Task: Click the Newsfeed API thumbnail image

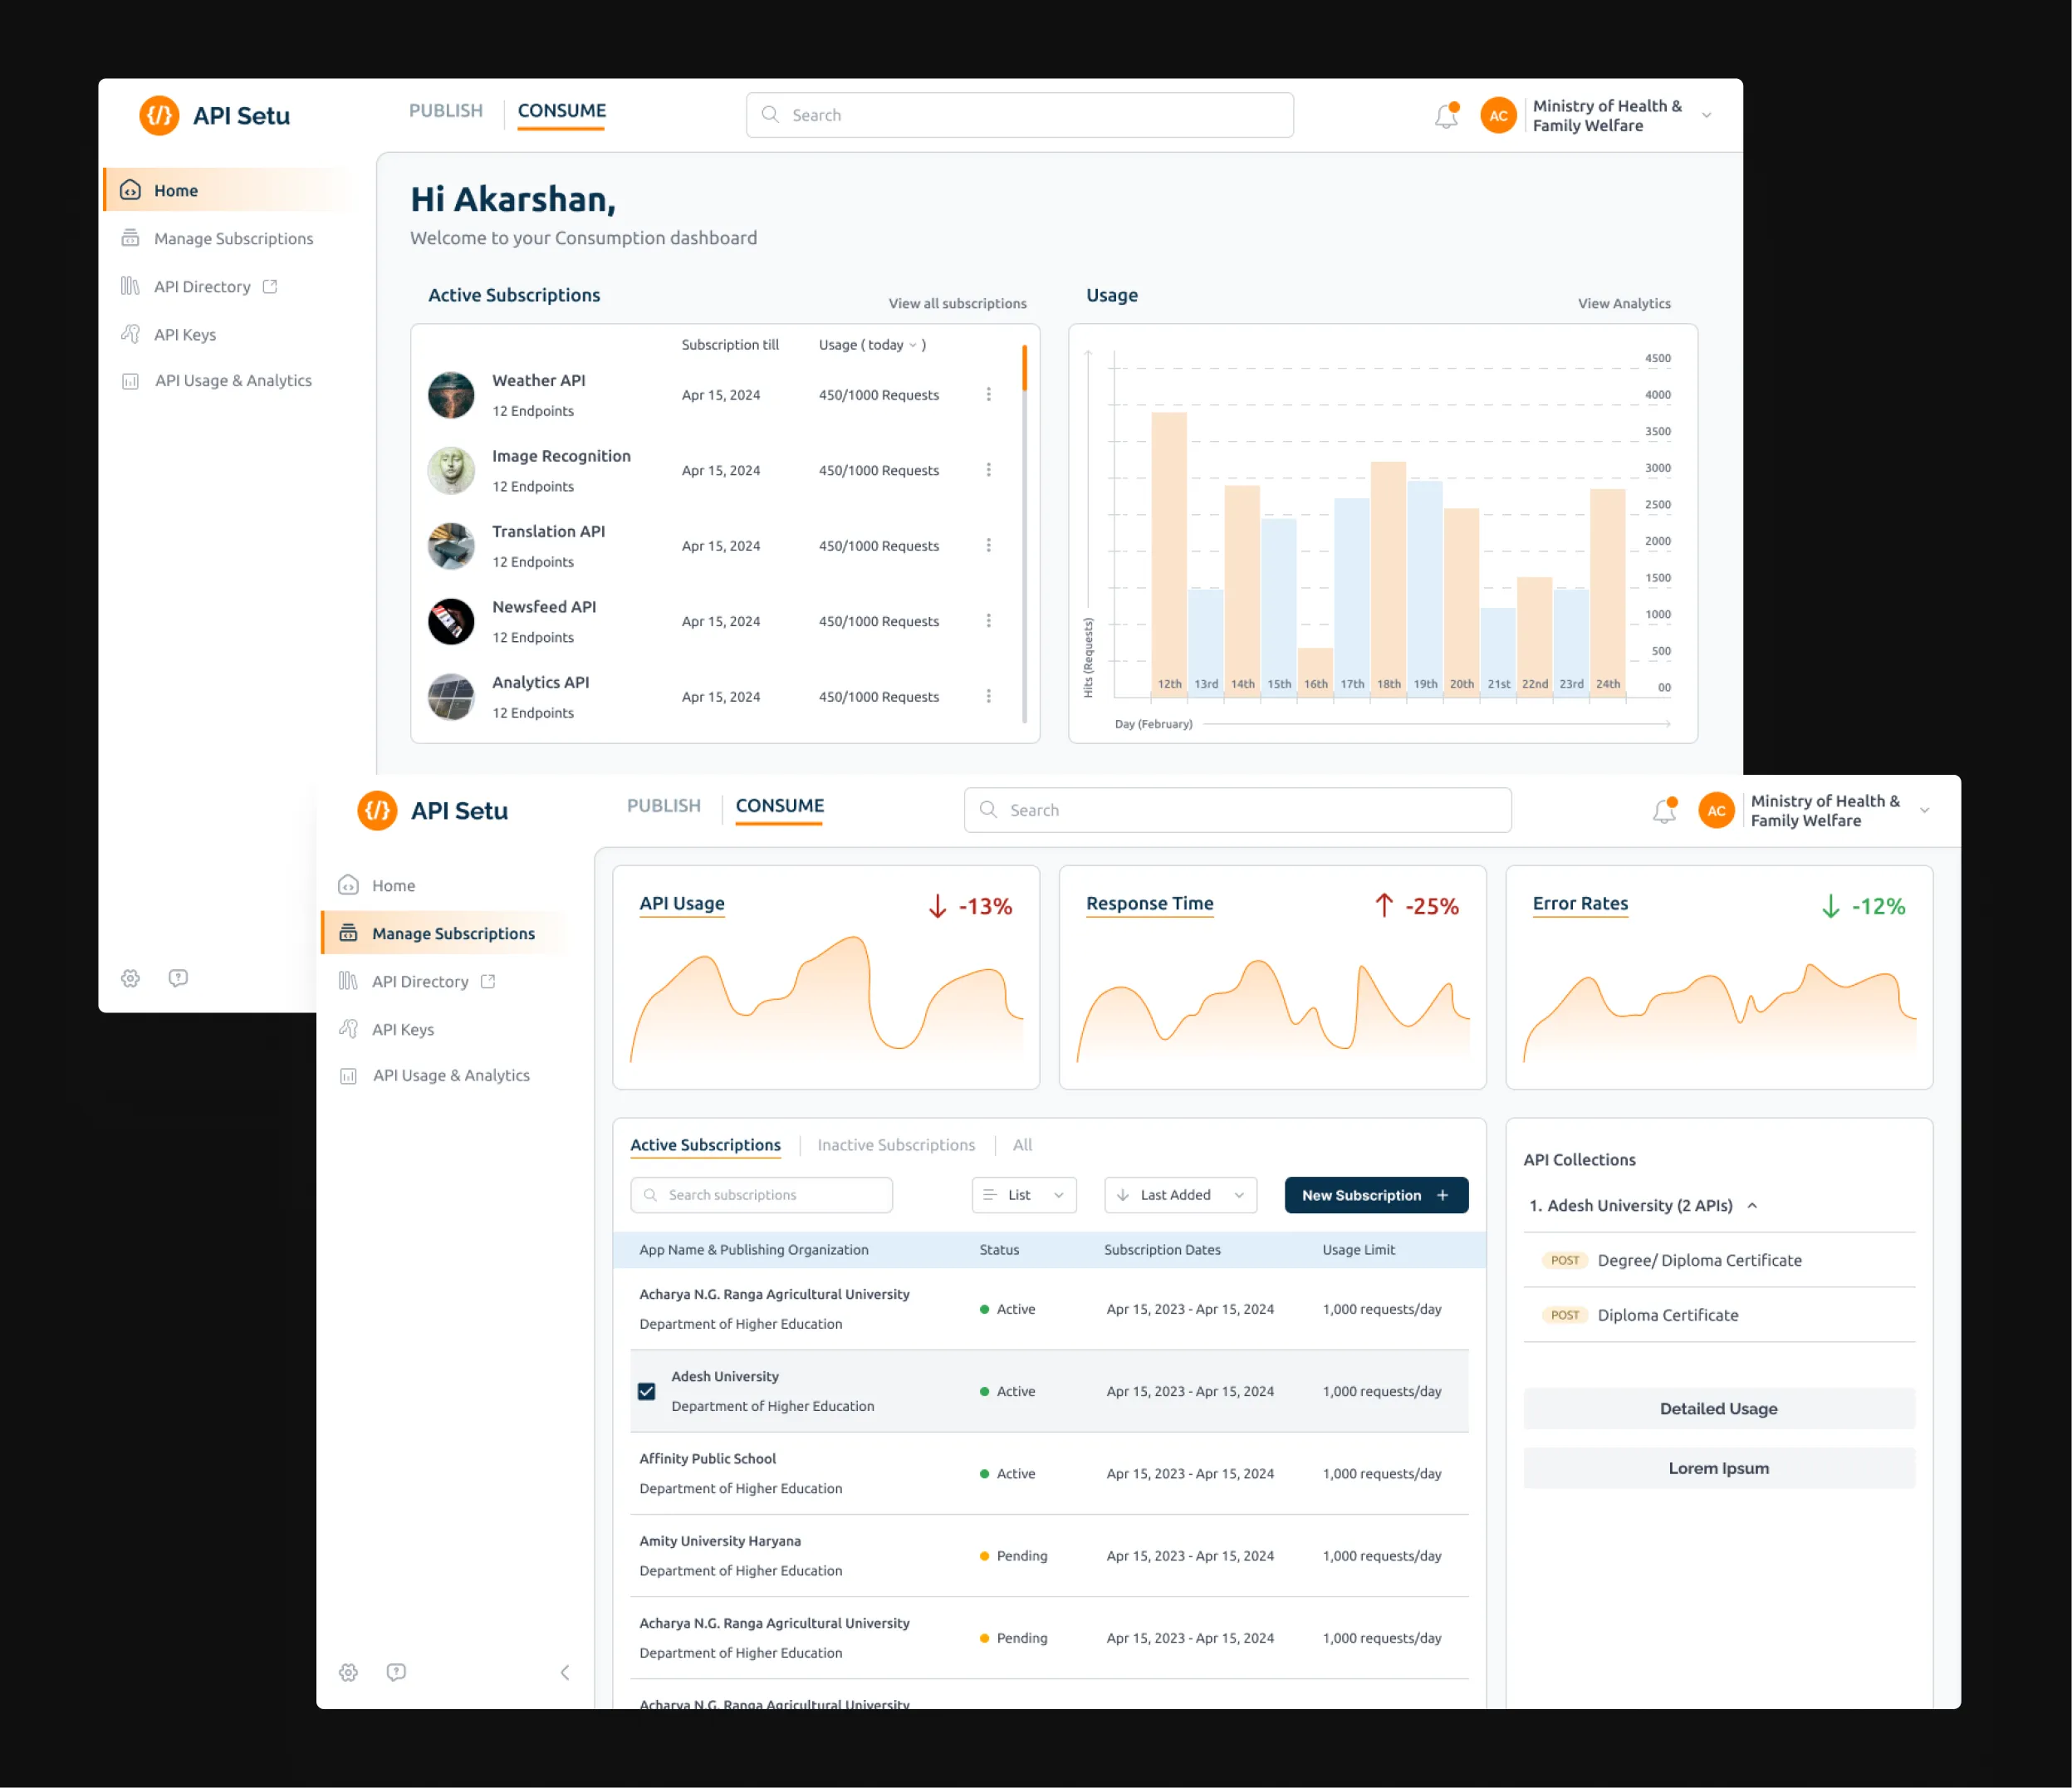Action: point(451,621)
